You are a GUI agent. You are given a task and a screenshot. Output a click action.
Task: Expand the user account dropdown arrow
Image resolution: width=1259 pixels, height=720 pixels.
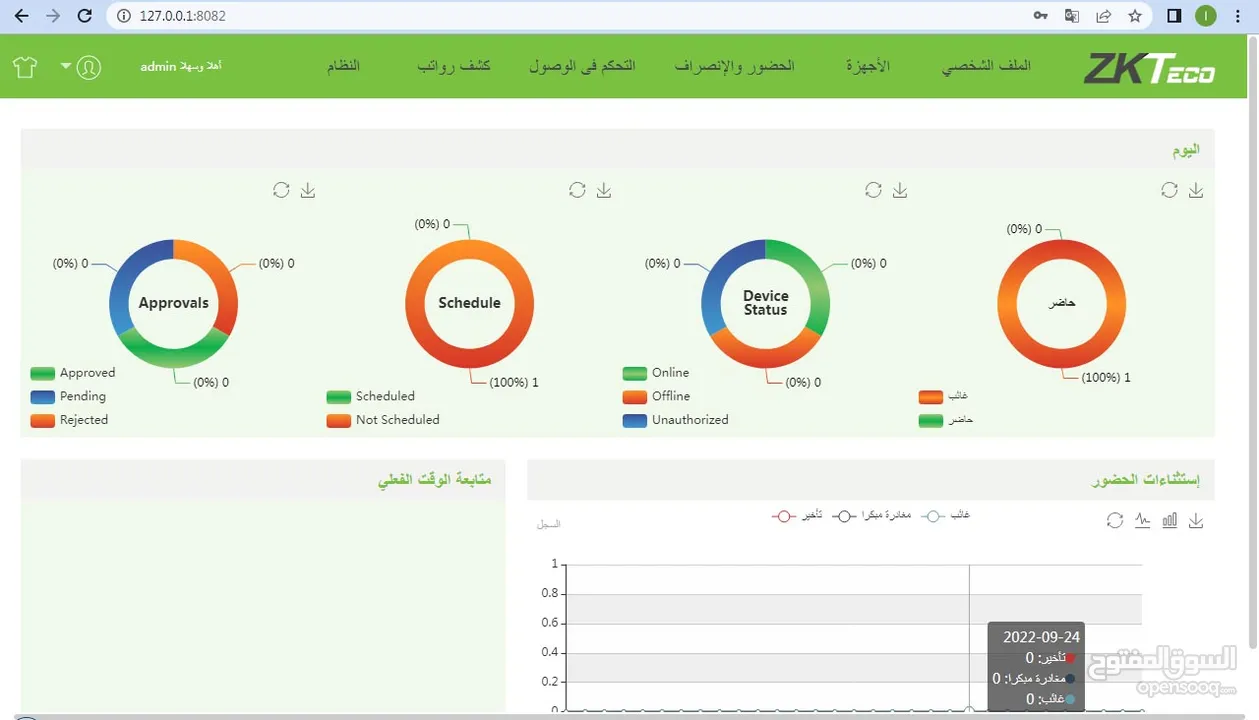(66, 66)
